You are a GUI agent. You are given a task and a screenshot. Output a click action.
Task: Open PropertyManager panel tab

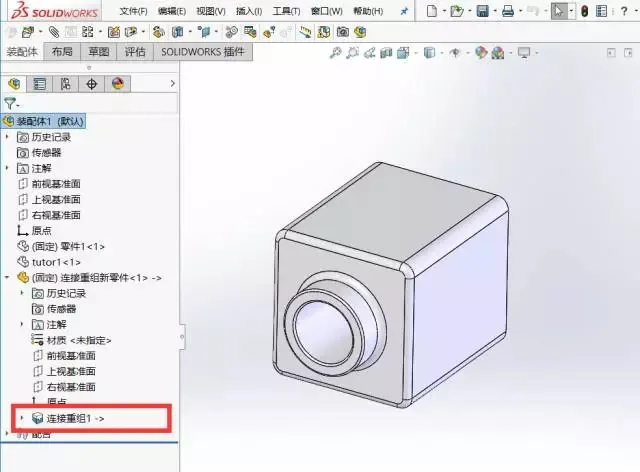pos(40,84)
